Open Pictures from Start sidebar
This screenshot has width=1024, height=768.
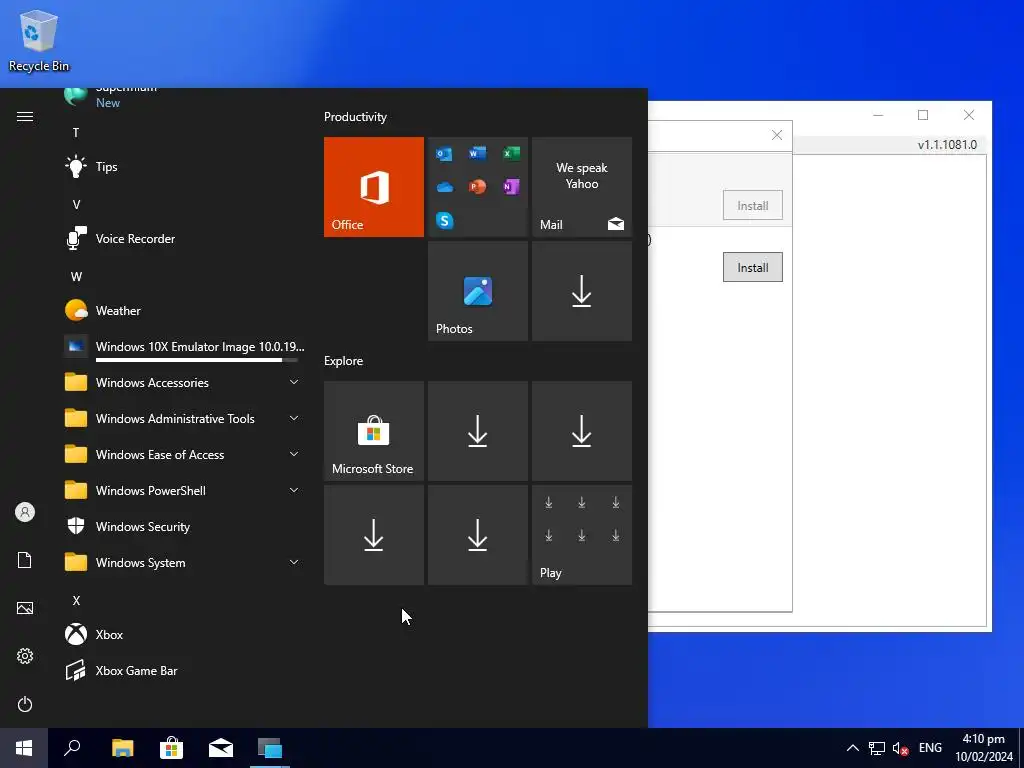pyautogui.click(x=25, y=608)
